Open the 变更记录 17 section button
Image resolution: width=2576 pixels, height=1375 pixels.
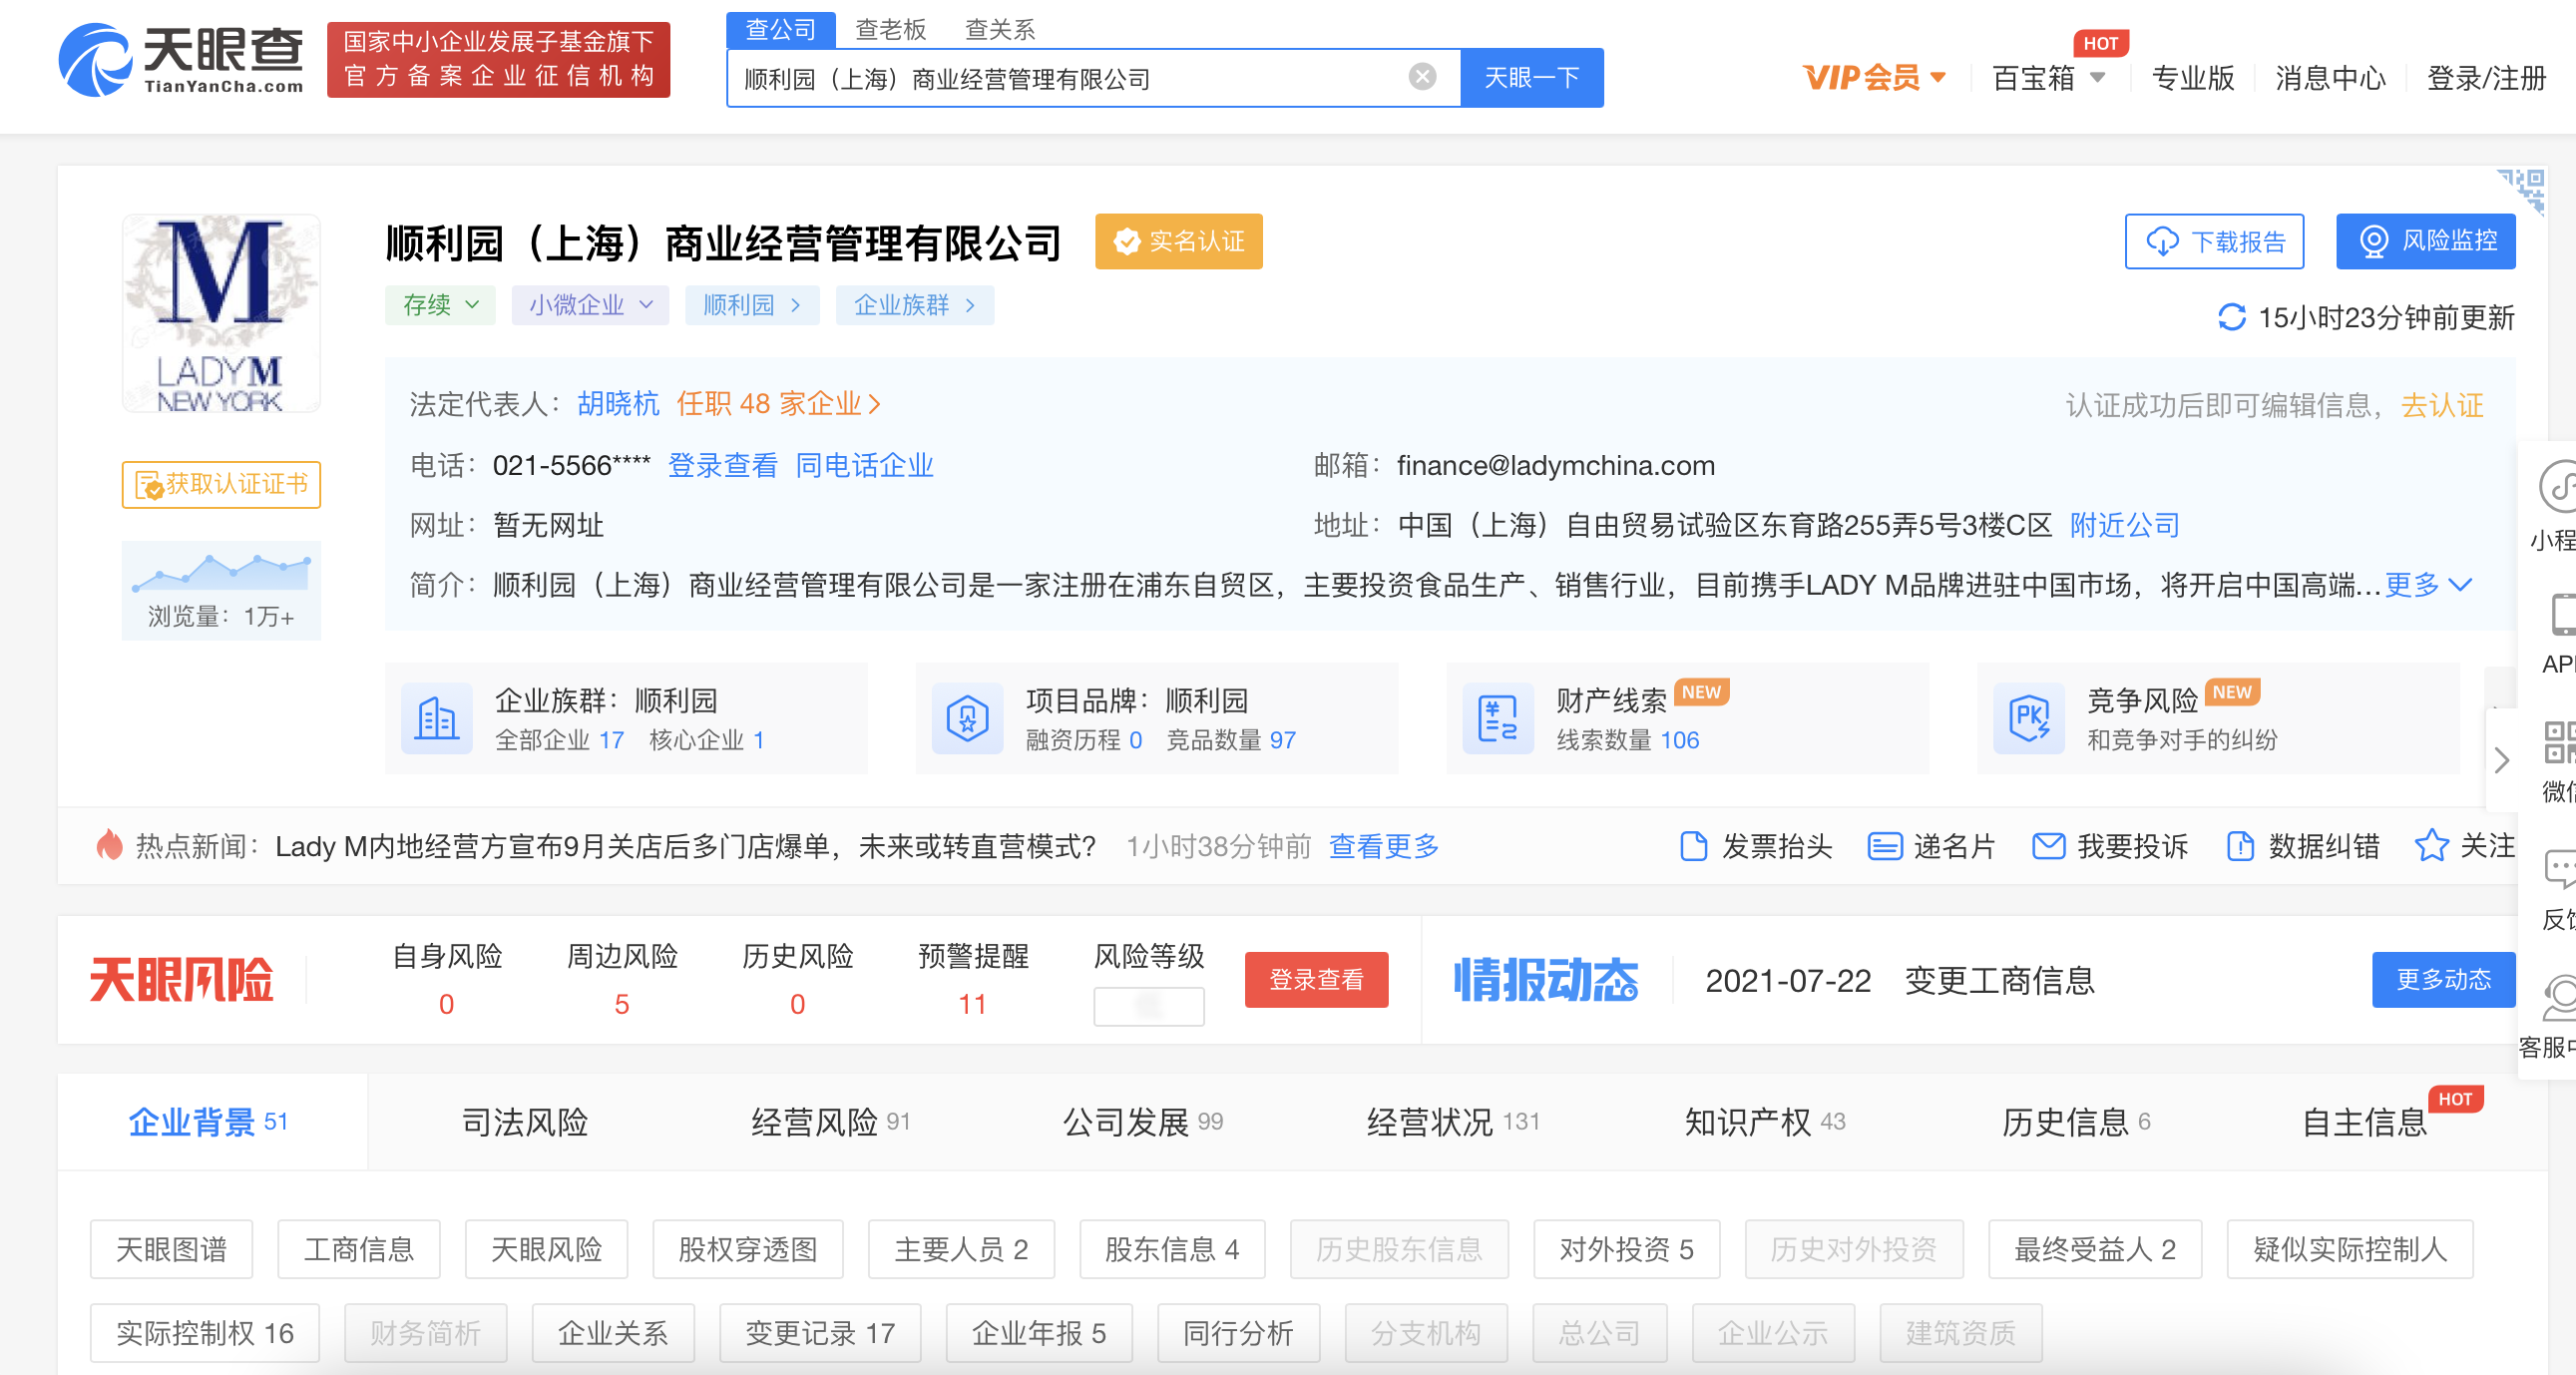coord(820,1333)
